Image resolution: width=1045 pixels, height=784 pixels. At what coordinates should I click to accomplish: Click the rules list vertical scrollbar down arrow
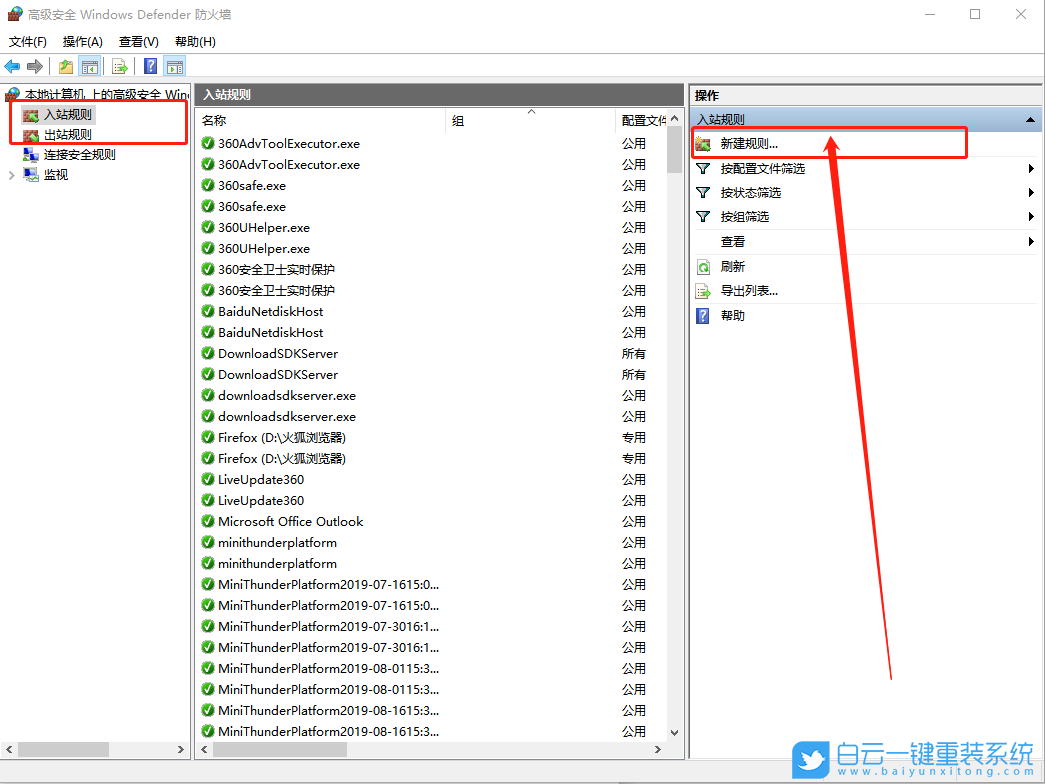(x=674, y=732)
